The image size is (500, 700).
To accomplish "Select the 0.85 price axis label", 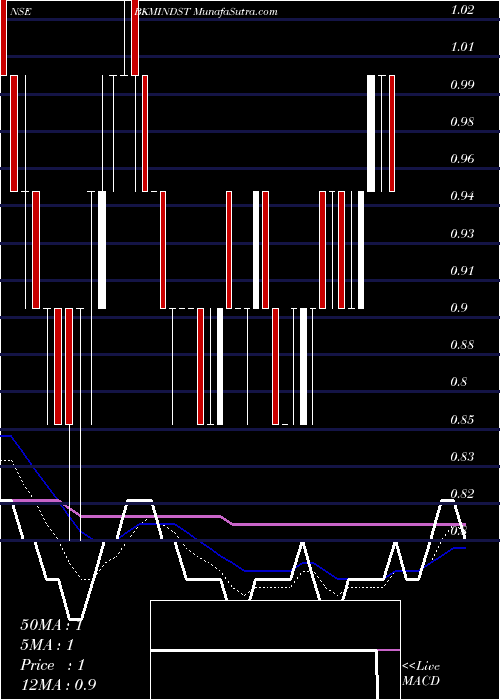I will (462, 420).
